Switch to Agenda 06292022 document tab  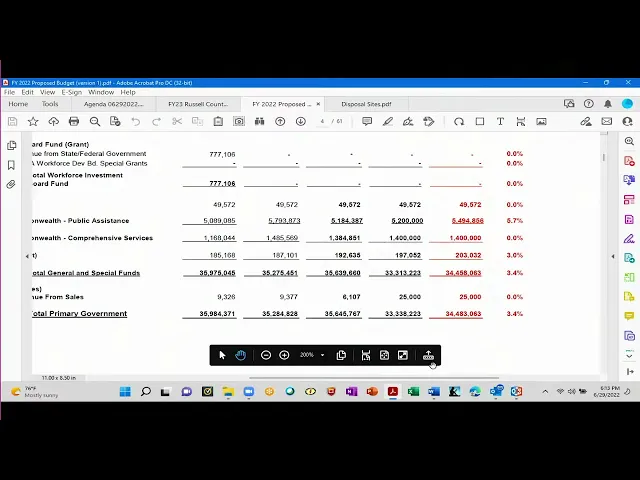113,104
